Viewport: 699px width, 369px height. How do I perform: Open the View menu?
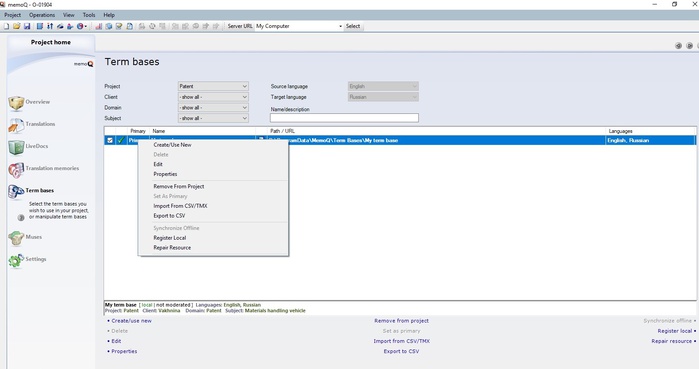point(69,15)
